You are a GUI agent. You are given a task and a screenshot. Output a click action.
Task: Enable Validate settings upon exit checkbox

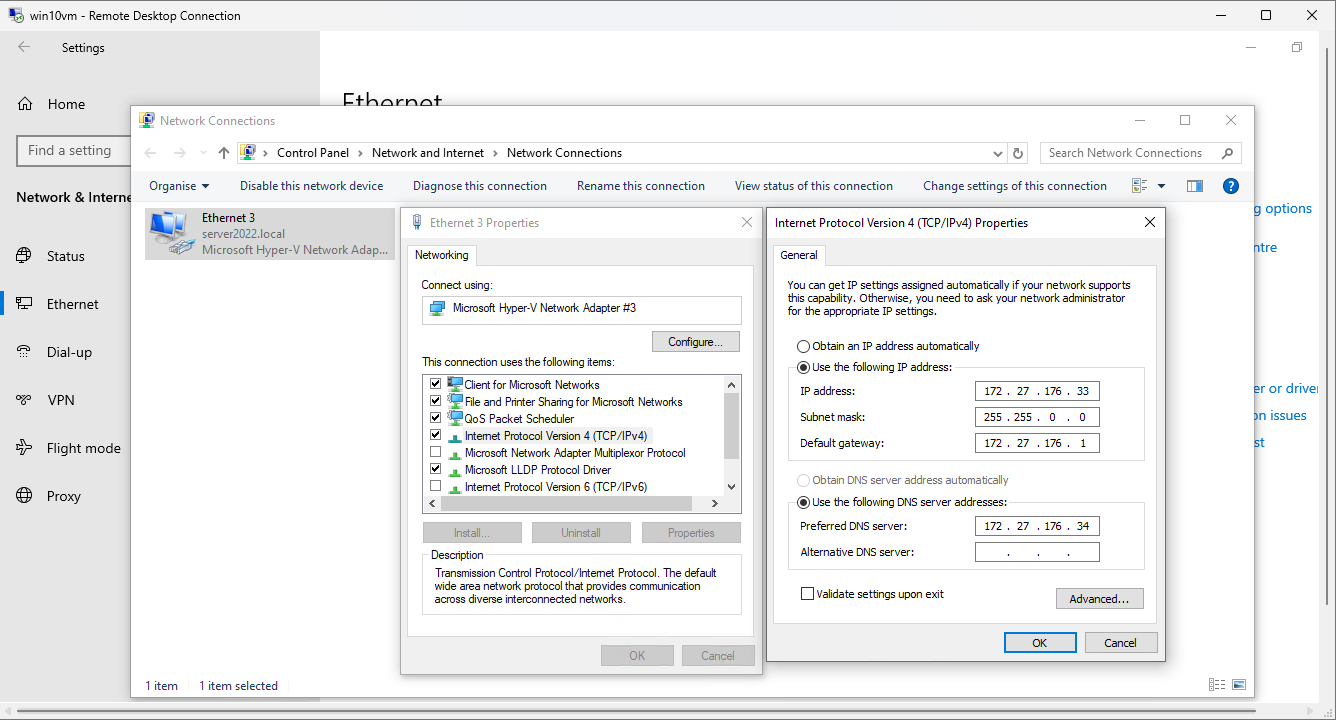[x=808, y=594]
